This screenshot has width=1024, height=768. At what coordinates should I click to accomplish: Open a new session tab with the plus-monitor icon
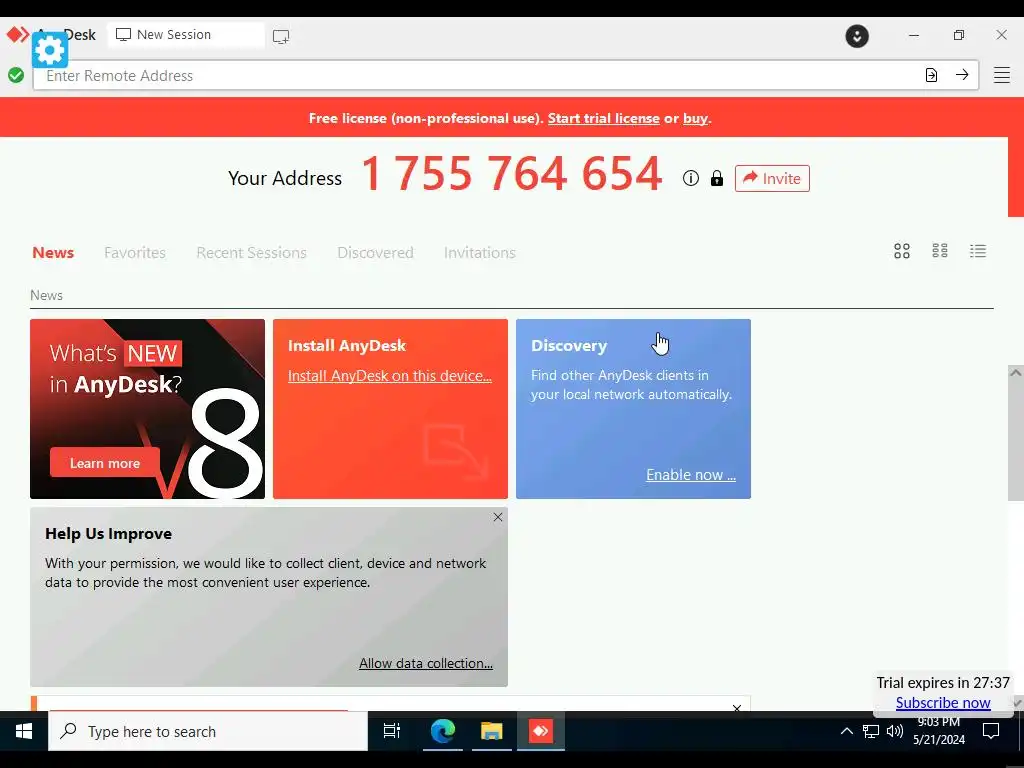[x=281, y=37]
